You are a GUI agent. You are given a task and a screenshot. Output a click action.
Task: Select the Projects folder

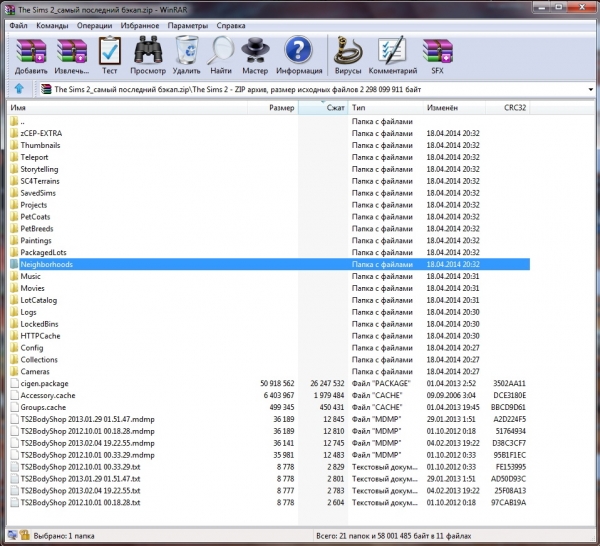point(34,205)
